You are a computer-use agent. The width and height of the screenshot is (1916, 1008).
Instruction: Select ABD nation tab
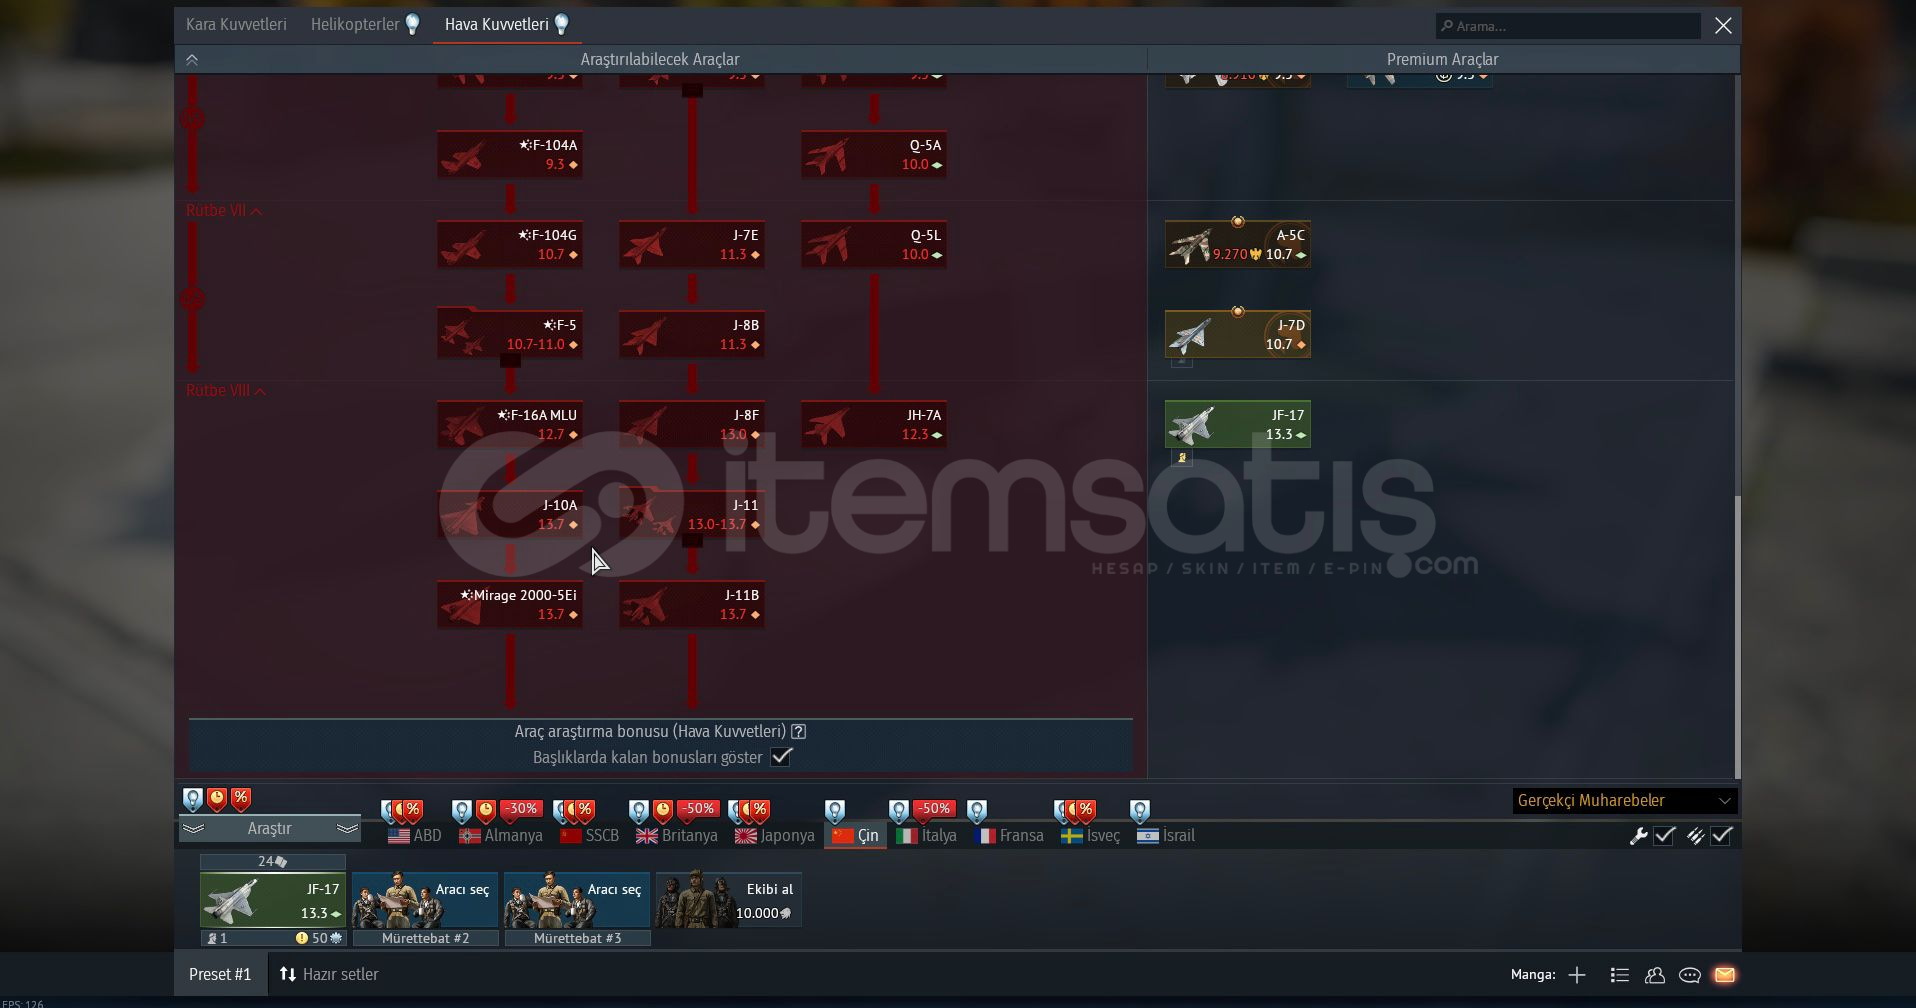(415, 836)
